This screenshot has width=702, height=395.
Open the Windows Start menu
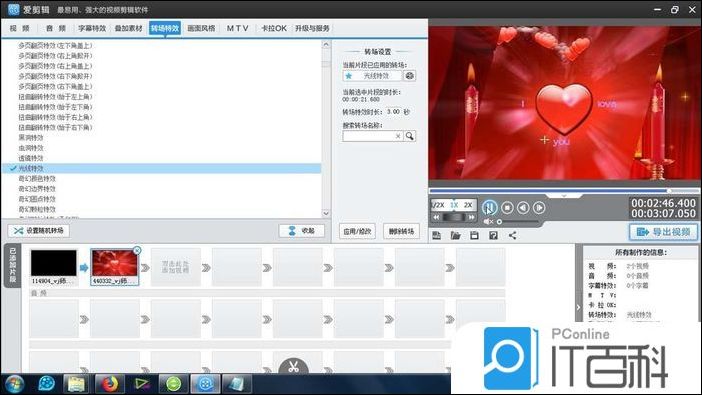tap(14, 384)
